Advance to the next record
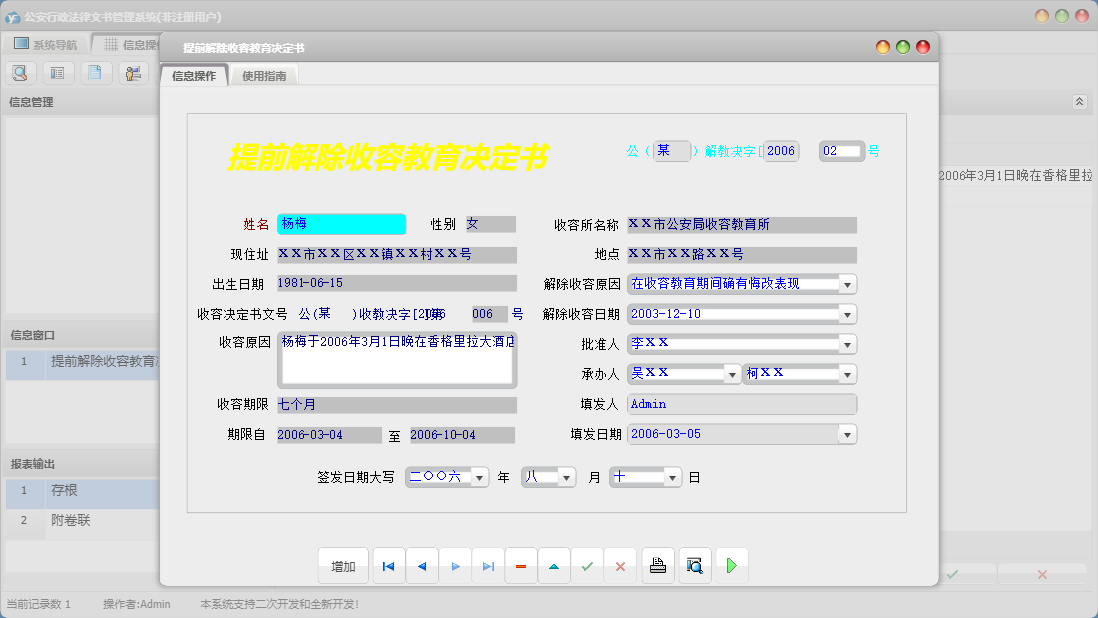Viewport: 1098px width, 618px height. coord(455,566)
